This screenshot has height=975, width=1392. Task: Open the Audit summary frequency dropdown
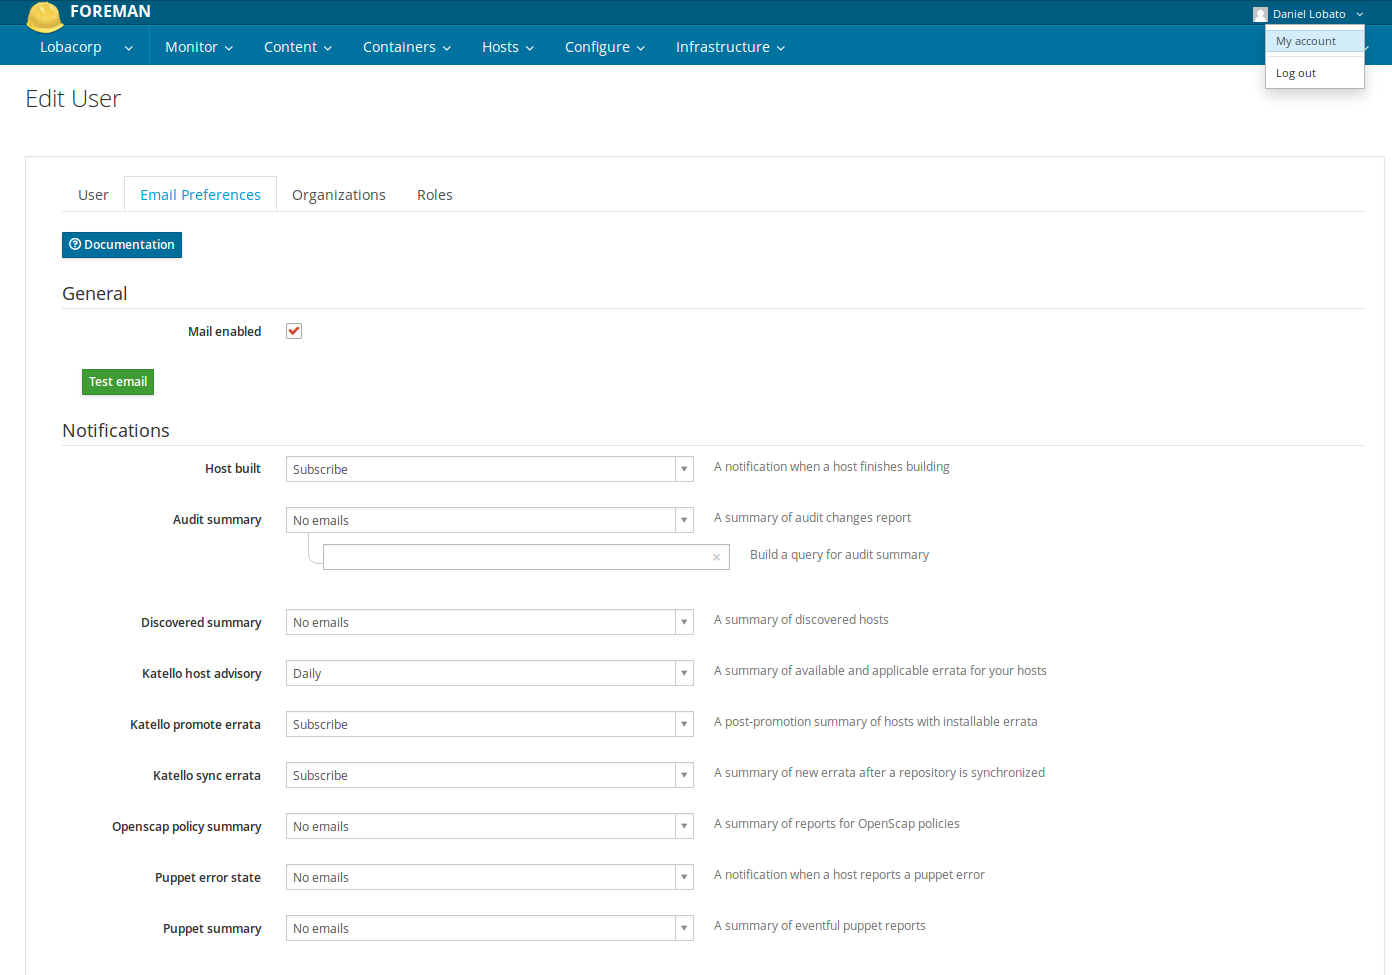489,520
